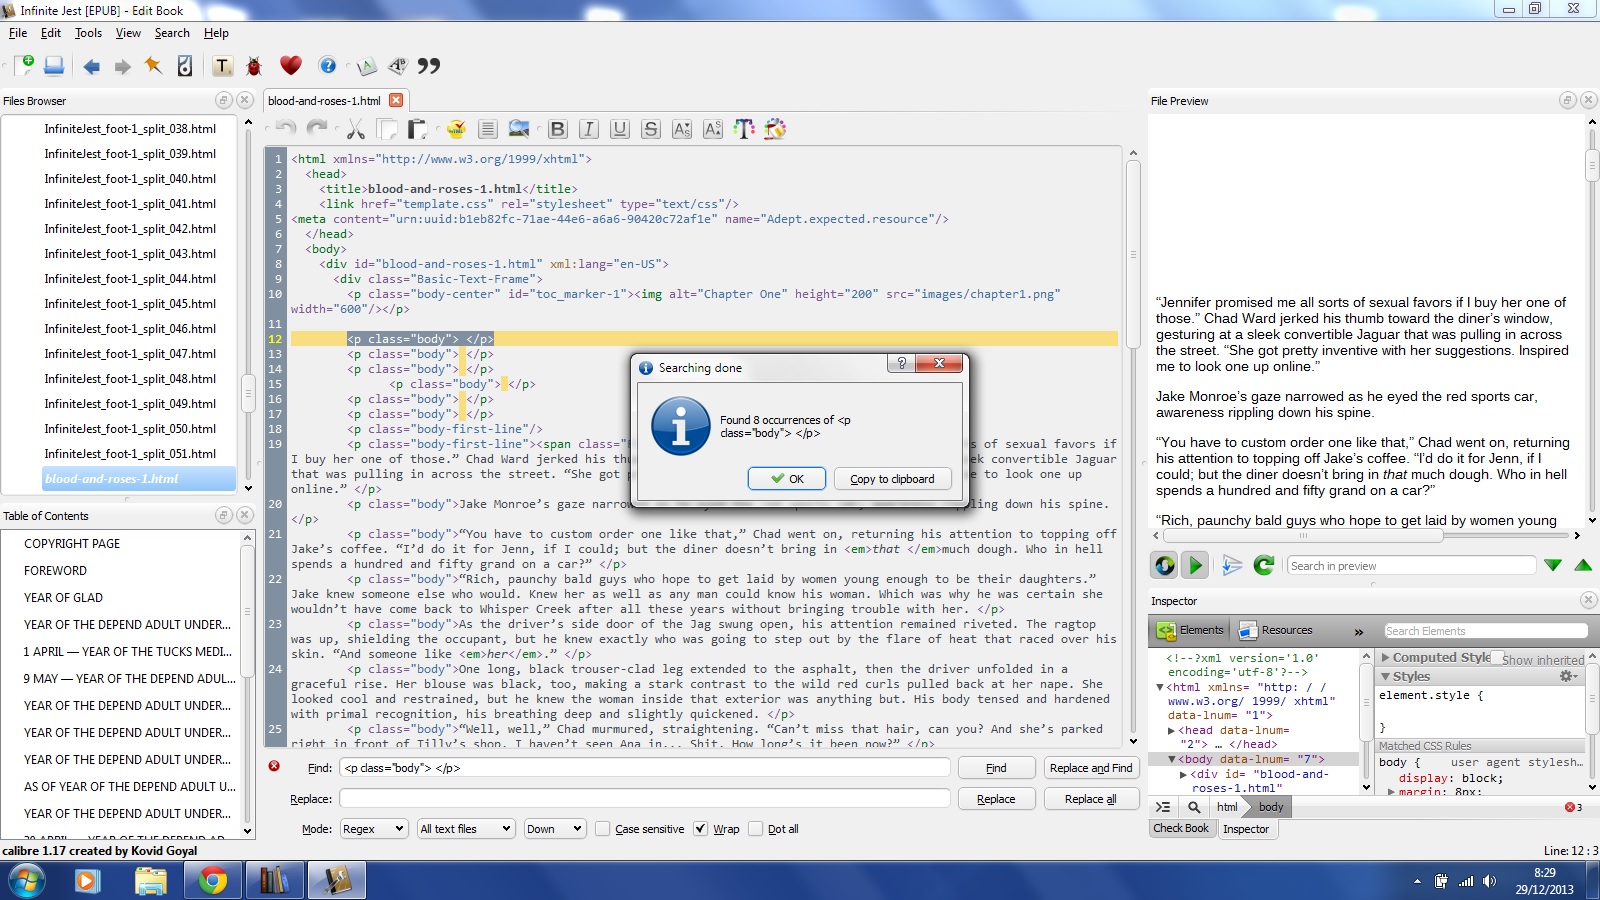Open the Down direction dropdown
The height and width of the screenshot is (900, 1600).
click(555, 829)
